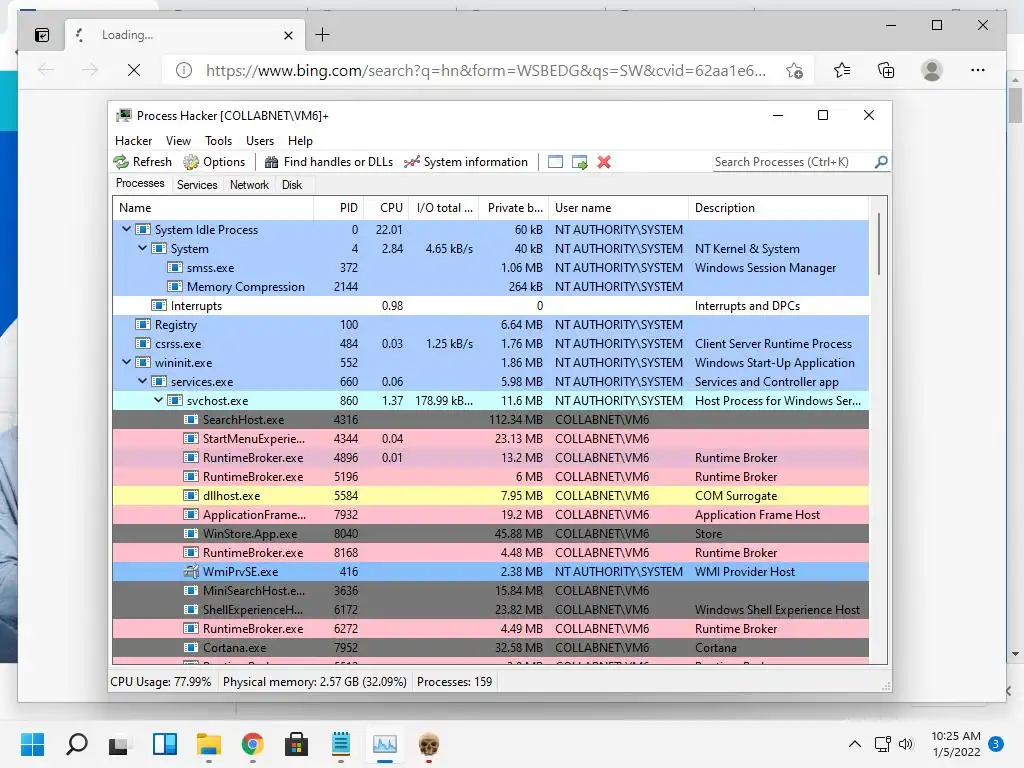The height and width of the screenshot is (768, 1024).
Task: Switch to the Network tab
Action: click(249, 185)
